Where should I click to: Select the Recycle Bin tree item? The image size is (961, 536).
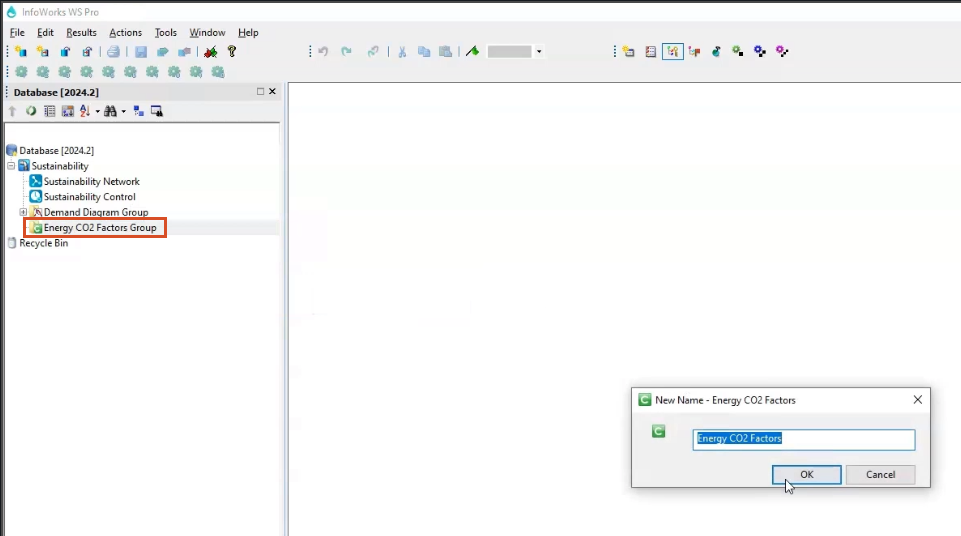(x=44, y=243)
